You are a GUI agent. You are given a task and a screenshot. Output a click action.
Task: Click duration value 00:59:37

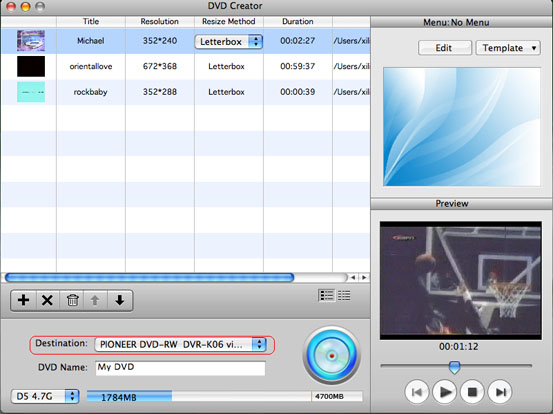[x=298, y=66]
